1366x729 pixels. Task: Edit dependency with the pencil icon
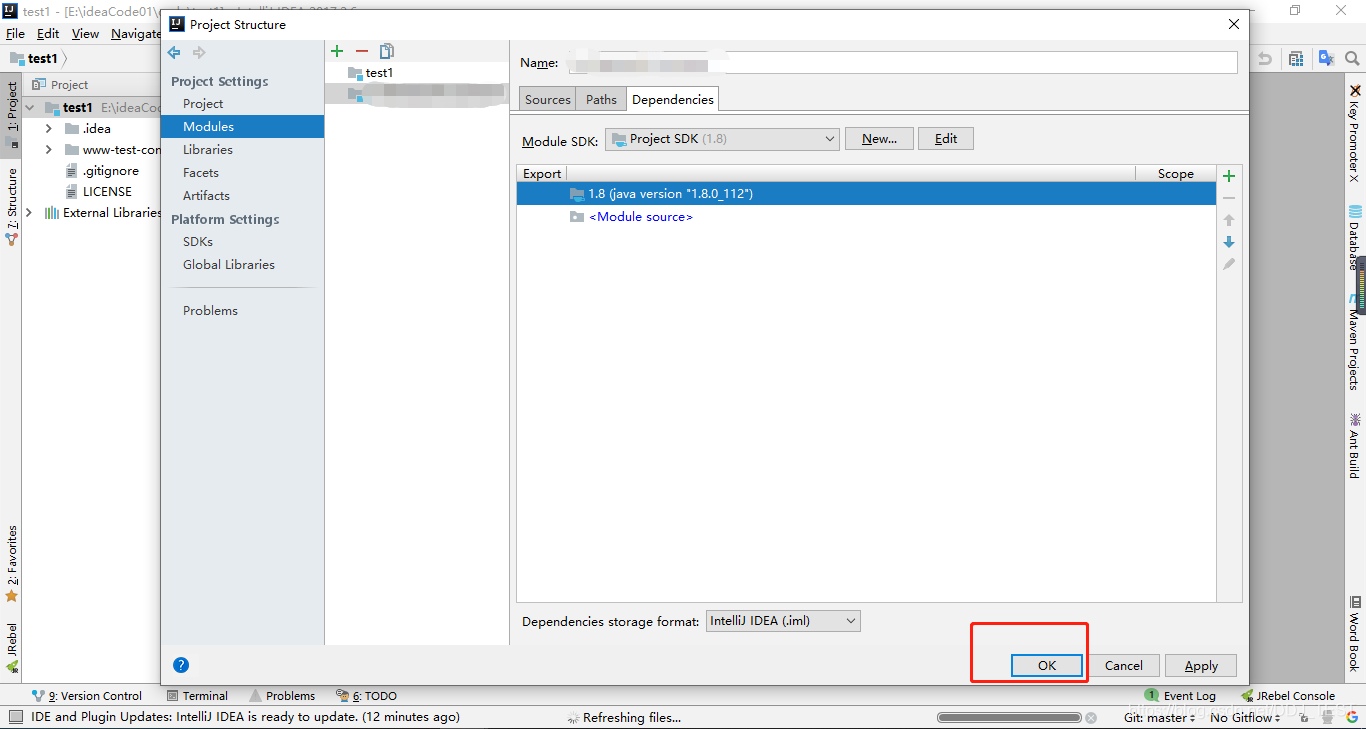point(1229,264)
